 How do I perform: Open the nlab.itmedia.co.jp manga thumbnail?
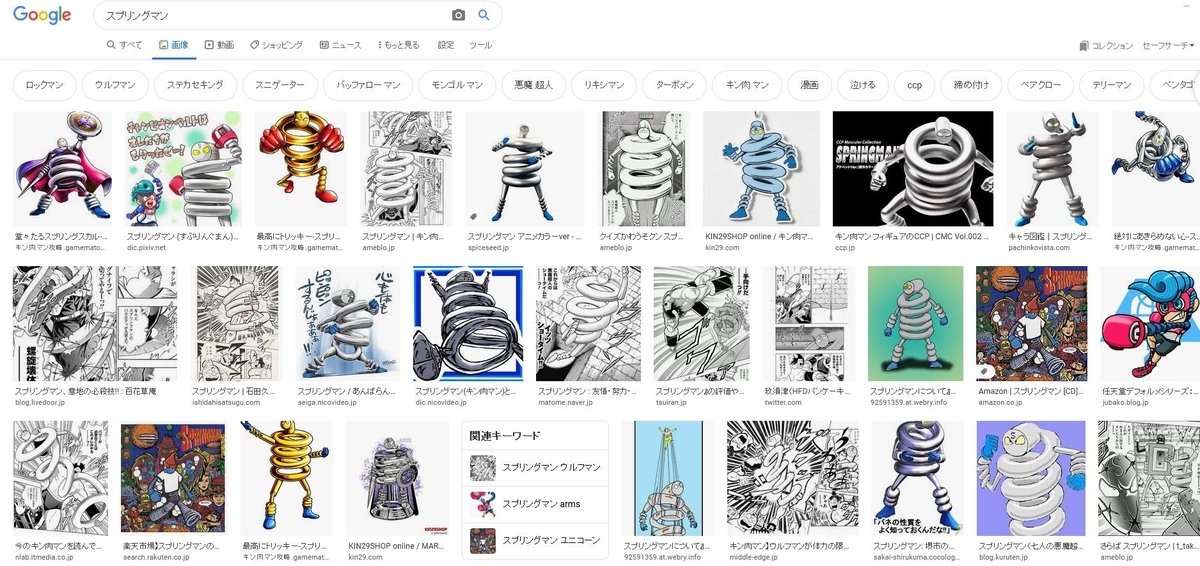point(60,479)
